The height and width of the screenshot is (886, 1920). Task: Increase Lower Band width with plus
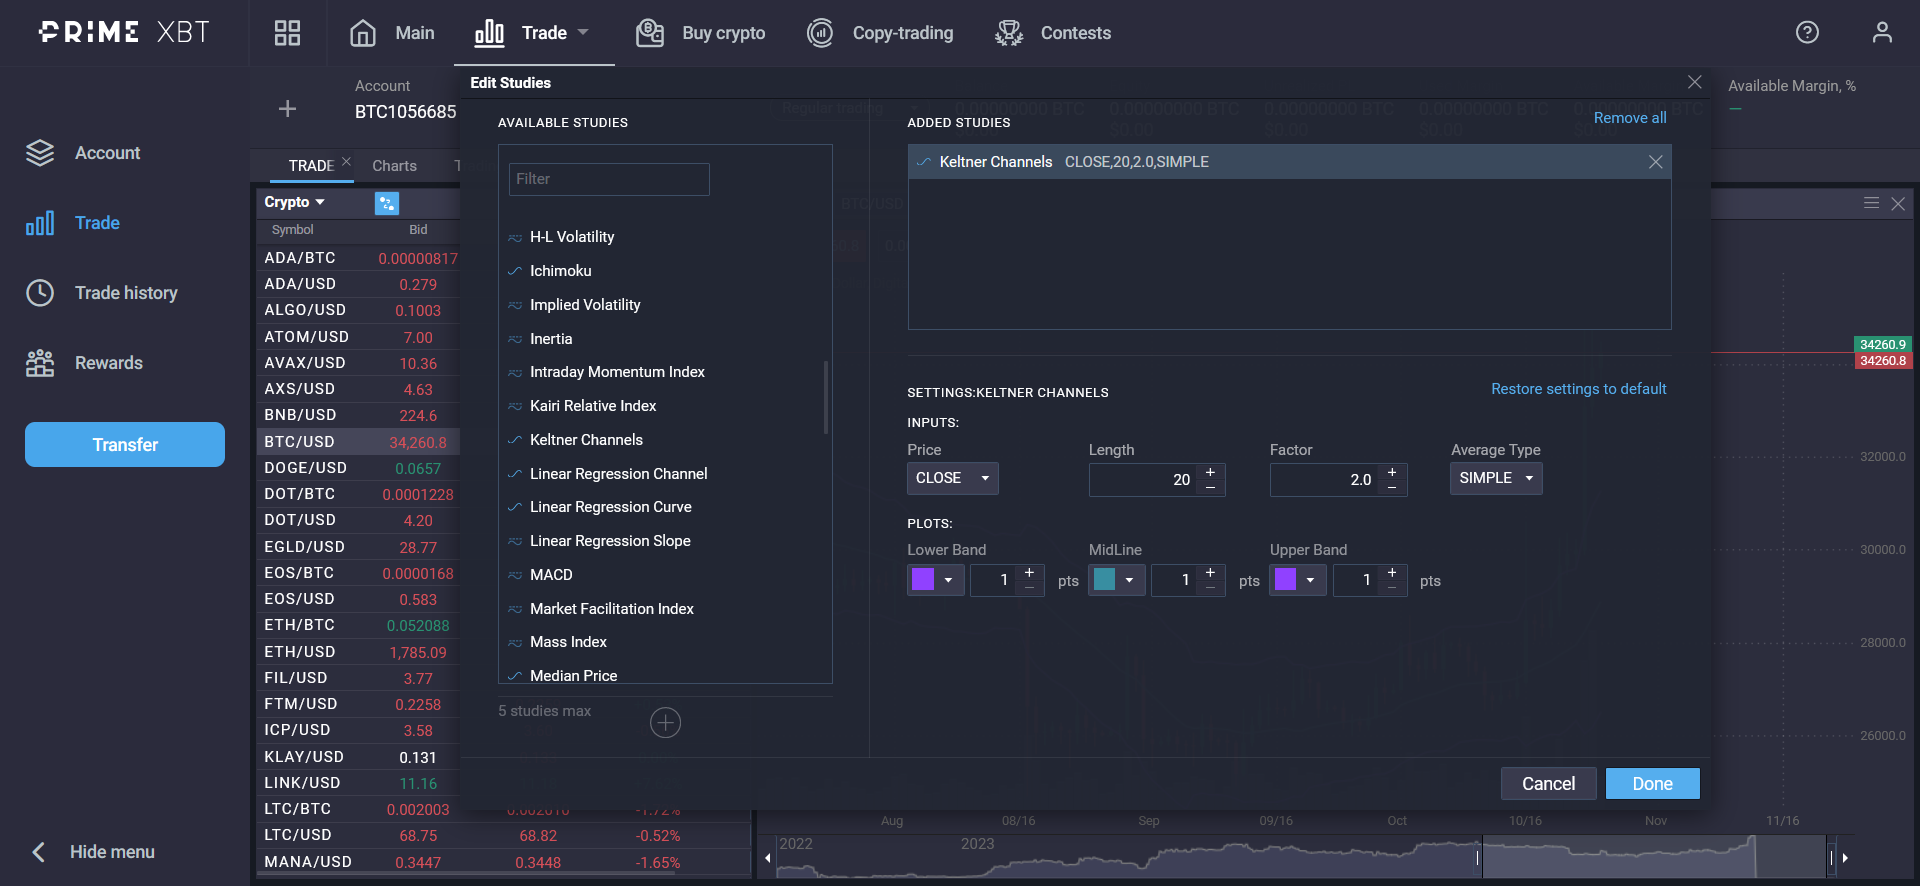coord(1029,573)
